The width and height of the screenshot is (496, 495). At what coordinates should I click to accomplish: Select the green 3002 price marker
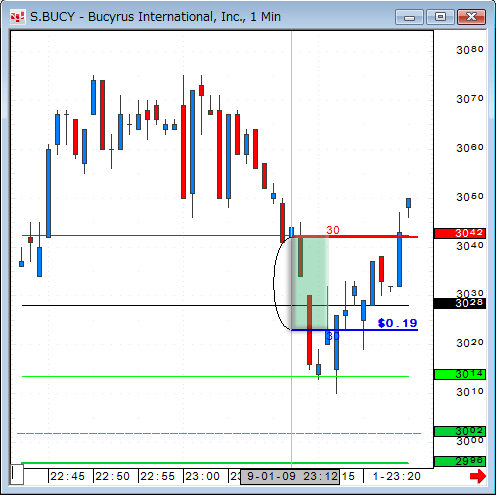click(460, 431)
